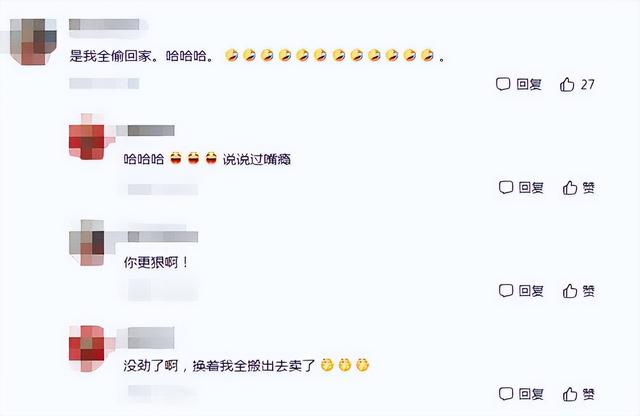Click '赞' label on '没劲了啊' comment
Viewport: 640px width, 416px height.
click(588, 394)
